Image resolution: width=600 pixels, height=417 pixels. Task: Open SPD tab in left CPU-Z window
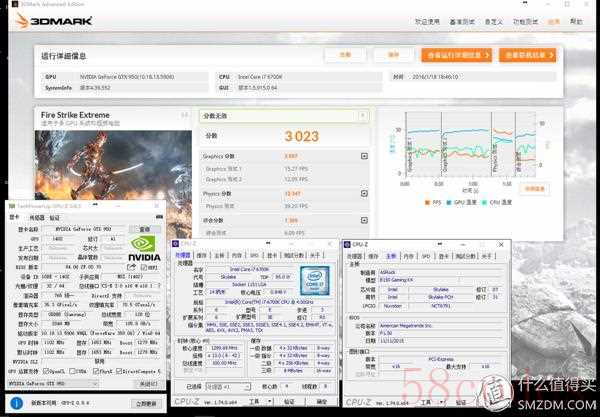[254, 255]
